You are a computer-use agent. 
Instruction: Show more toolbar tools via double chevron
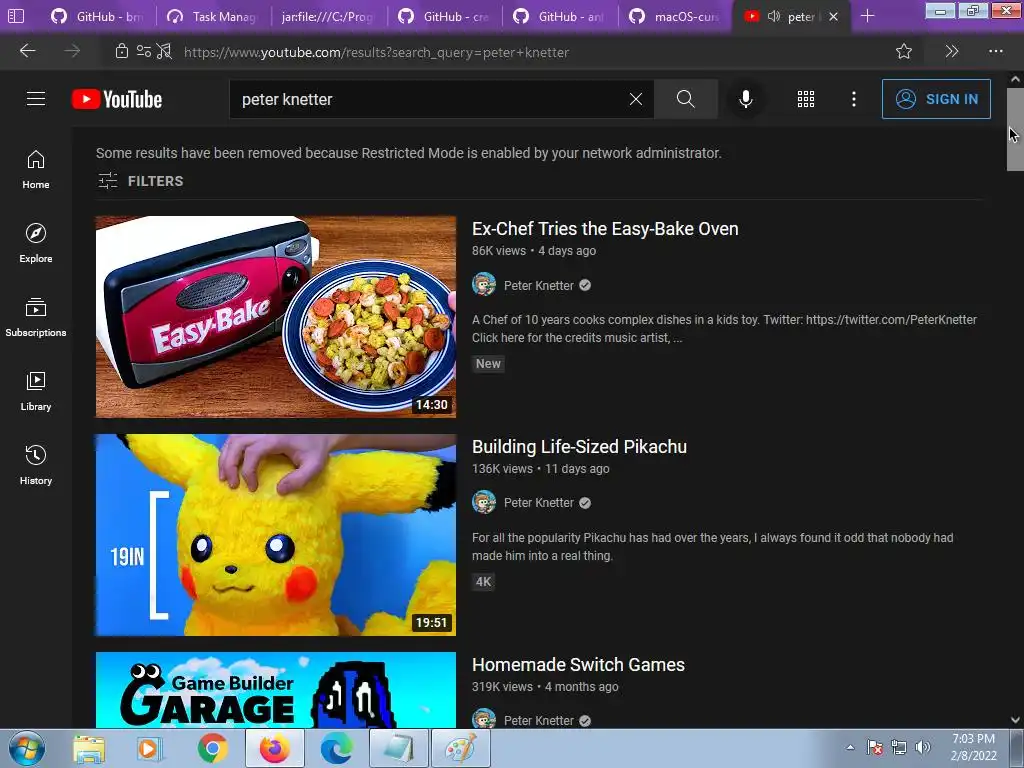pyautogui.click(x=952, y=51)
